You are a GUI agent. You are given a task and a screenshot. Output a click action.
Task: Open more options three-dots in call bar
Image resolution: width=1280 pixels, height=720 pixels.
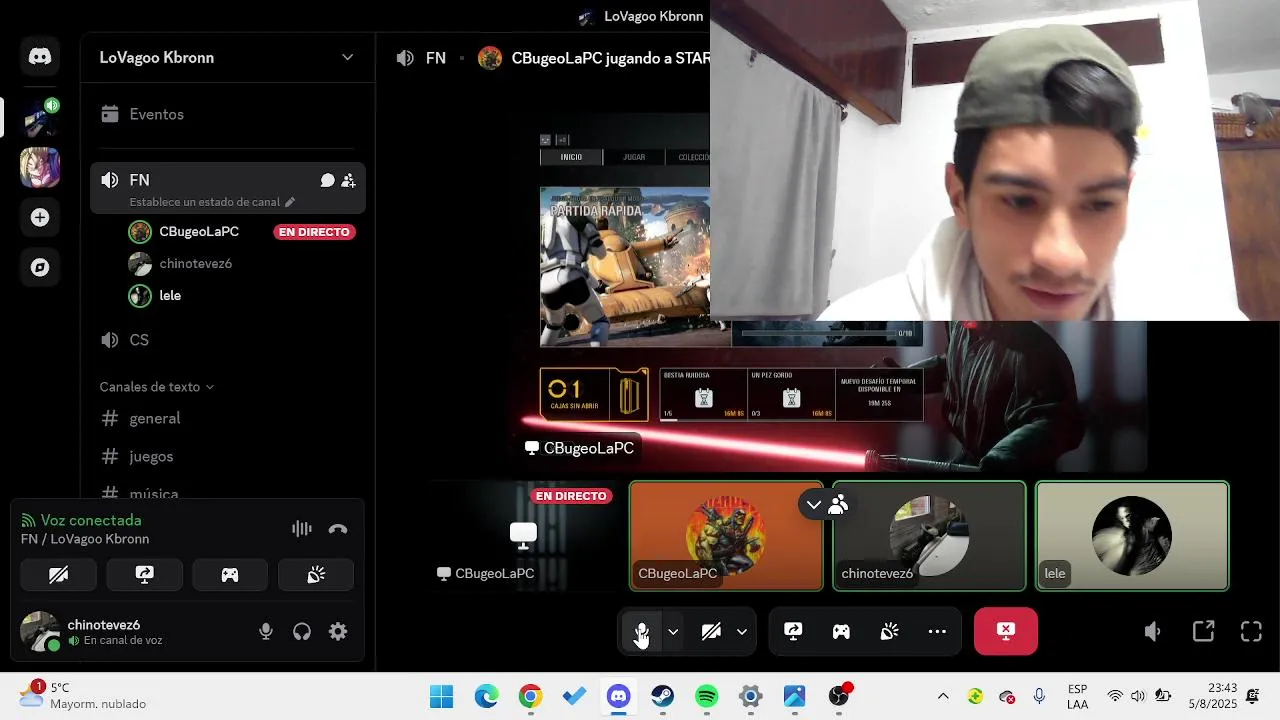[x=937, y=631]
